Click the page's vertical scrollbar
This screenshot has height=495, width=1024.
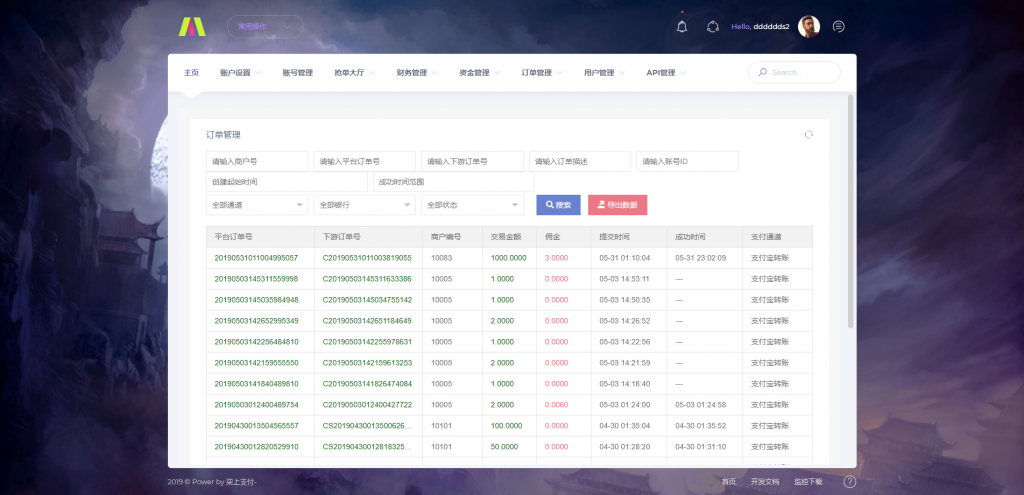(851, 210)
